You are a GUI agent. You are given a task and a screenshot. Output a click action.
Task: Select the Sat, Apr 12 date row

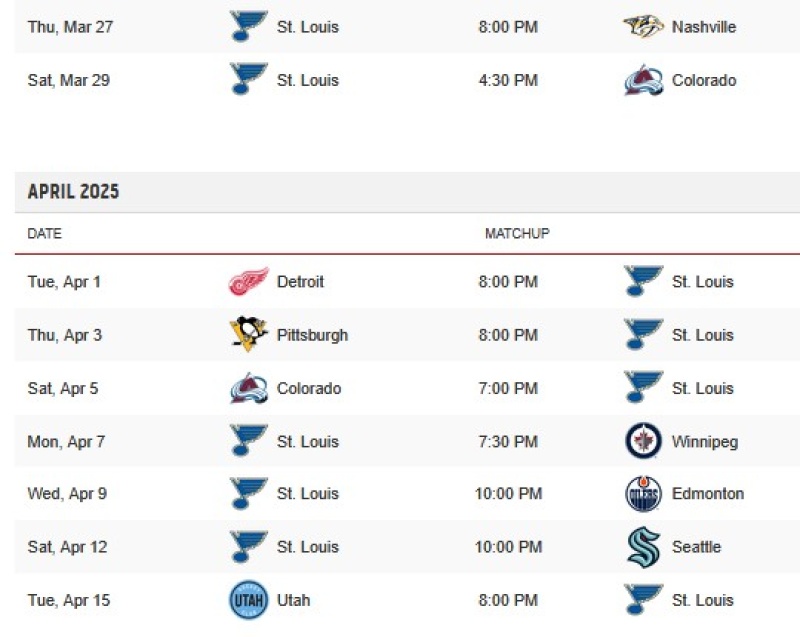407,547
